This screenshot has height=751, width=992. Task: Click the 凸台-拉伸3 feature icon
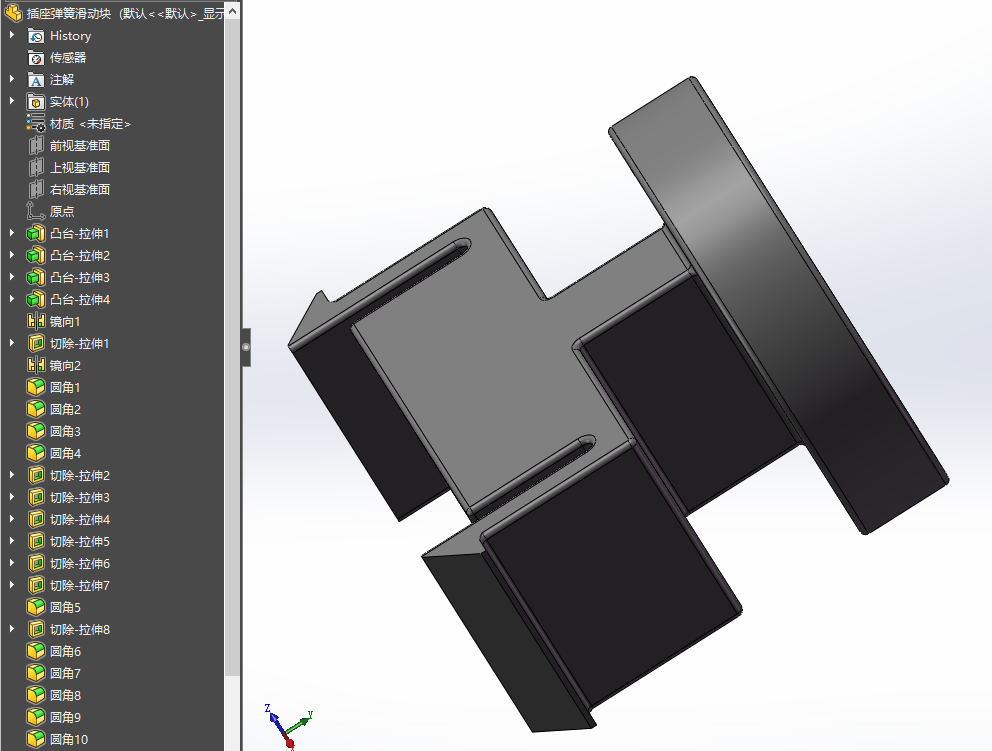pos(36,278)
